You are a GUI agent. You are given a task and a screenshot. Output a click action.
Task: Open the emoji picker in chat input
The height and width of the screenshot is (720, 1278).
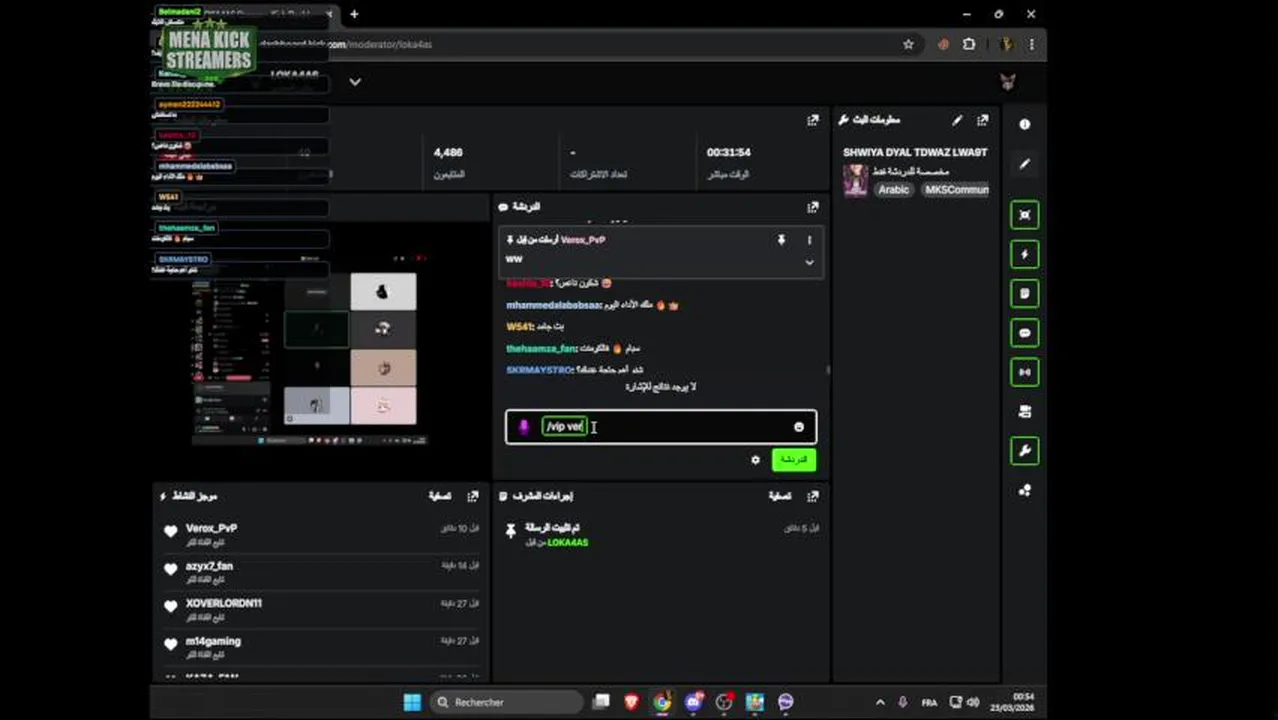798,427
